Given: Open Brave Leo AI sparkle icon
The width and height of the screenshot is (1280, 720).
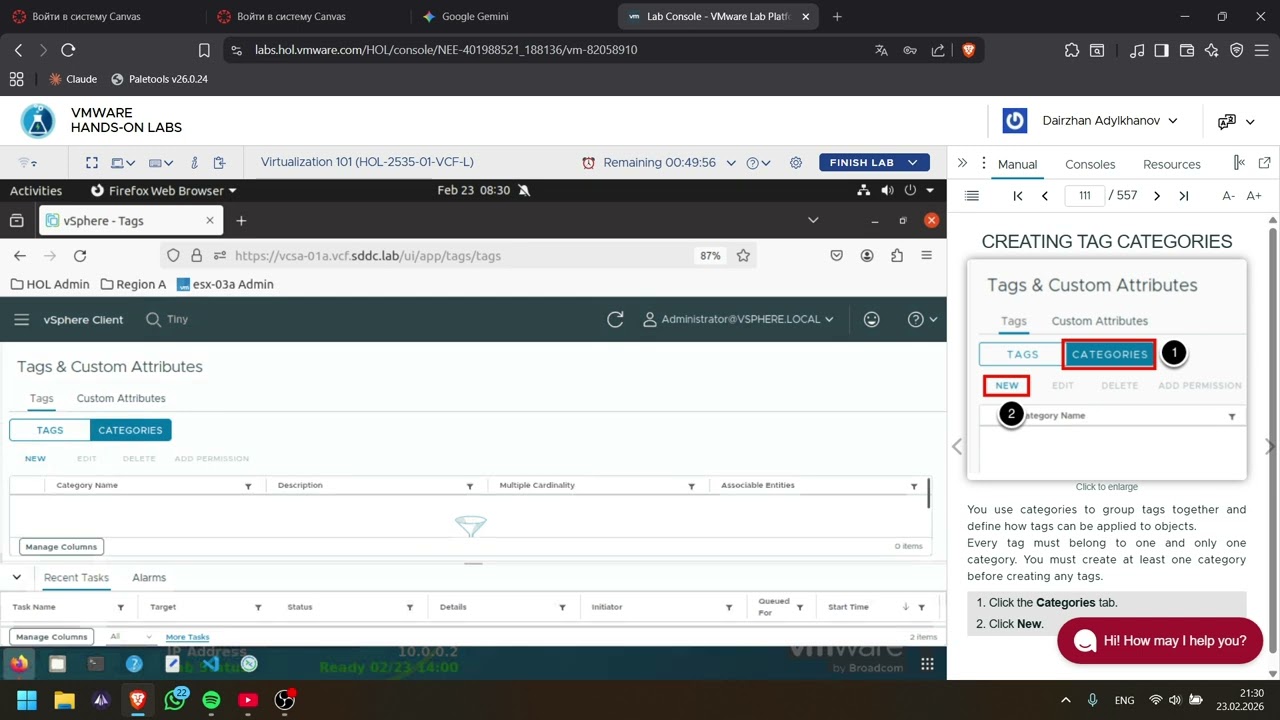Looking at the screenshot, I should point(1212,50).
